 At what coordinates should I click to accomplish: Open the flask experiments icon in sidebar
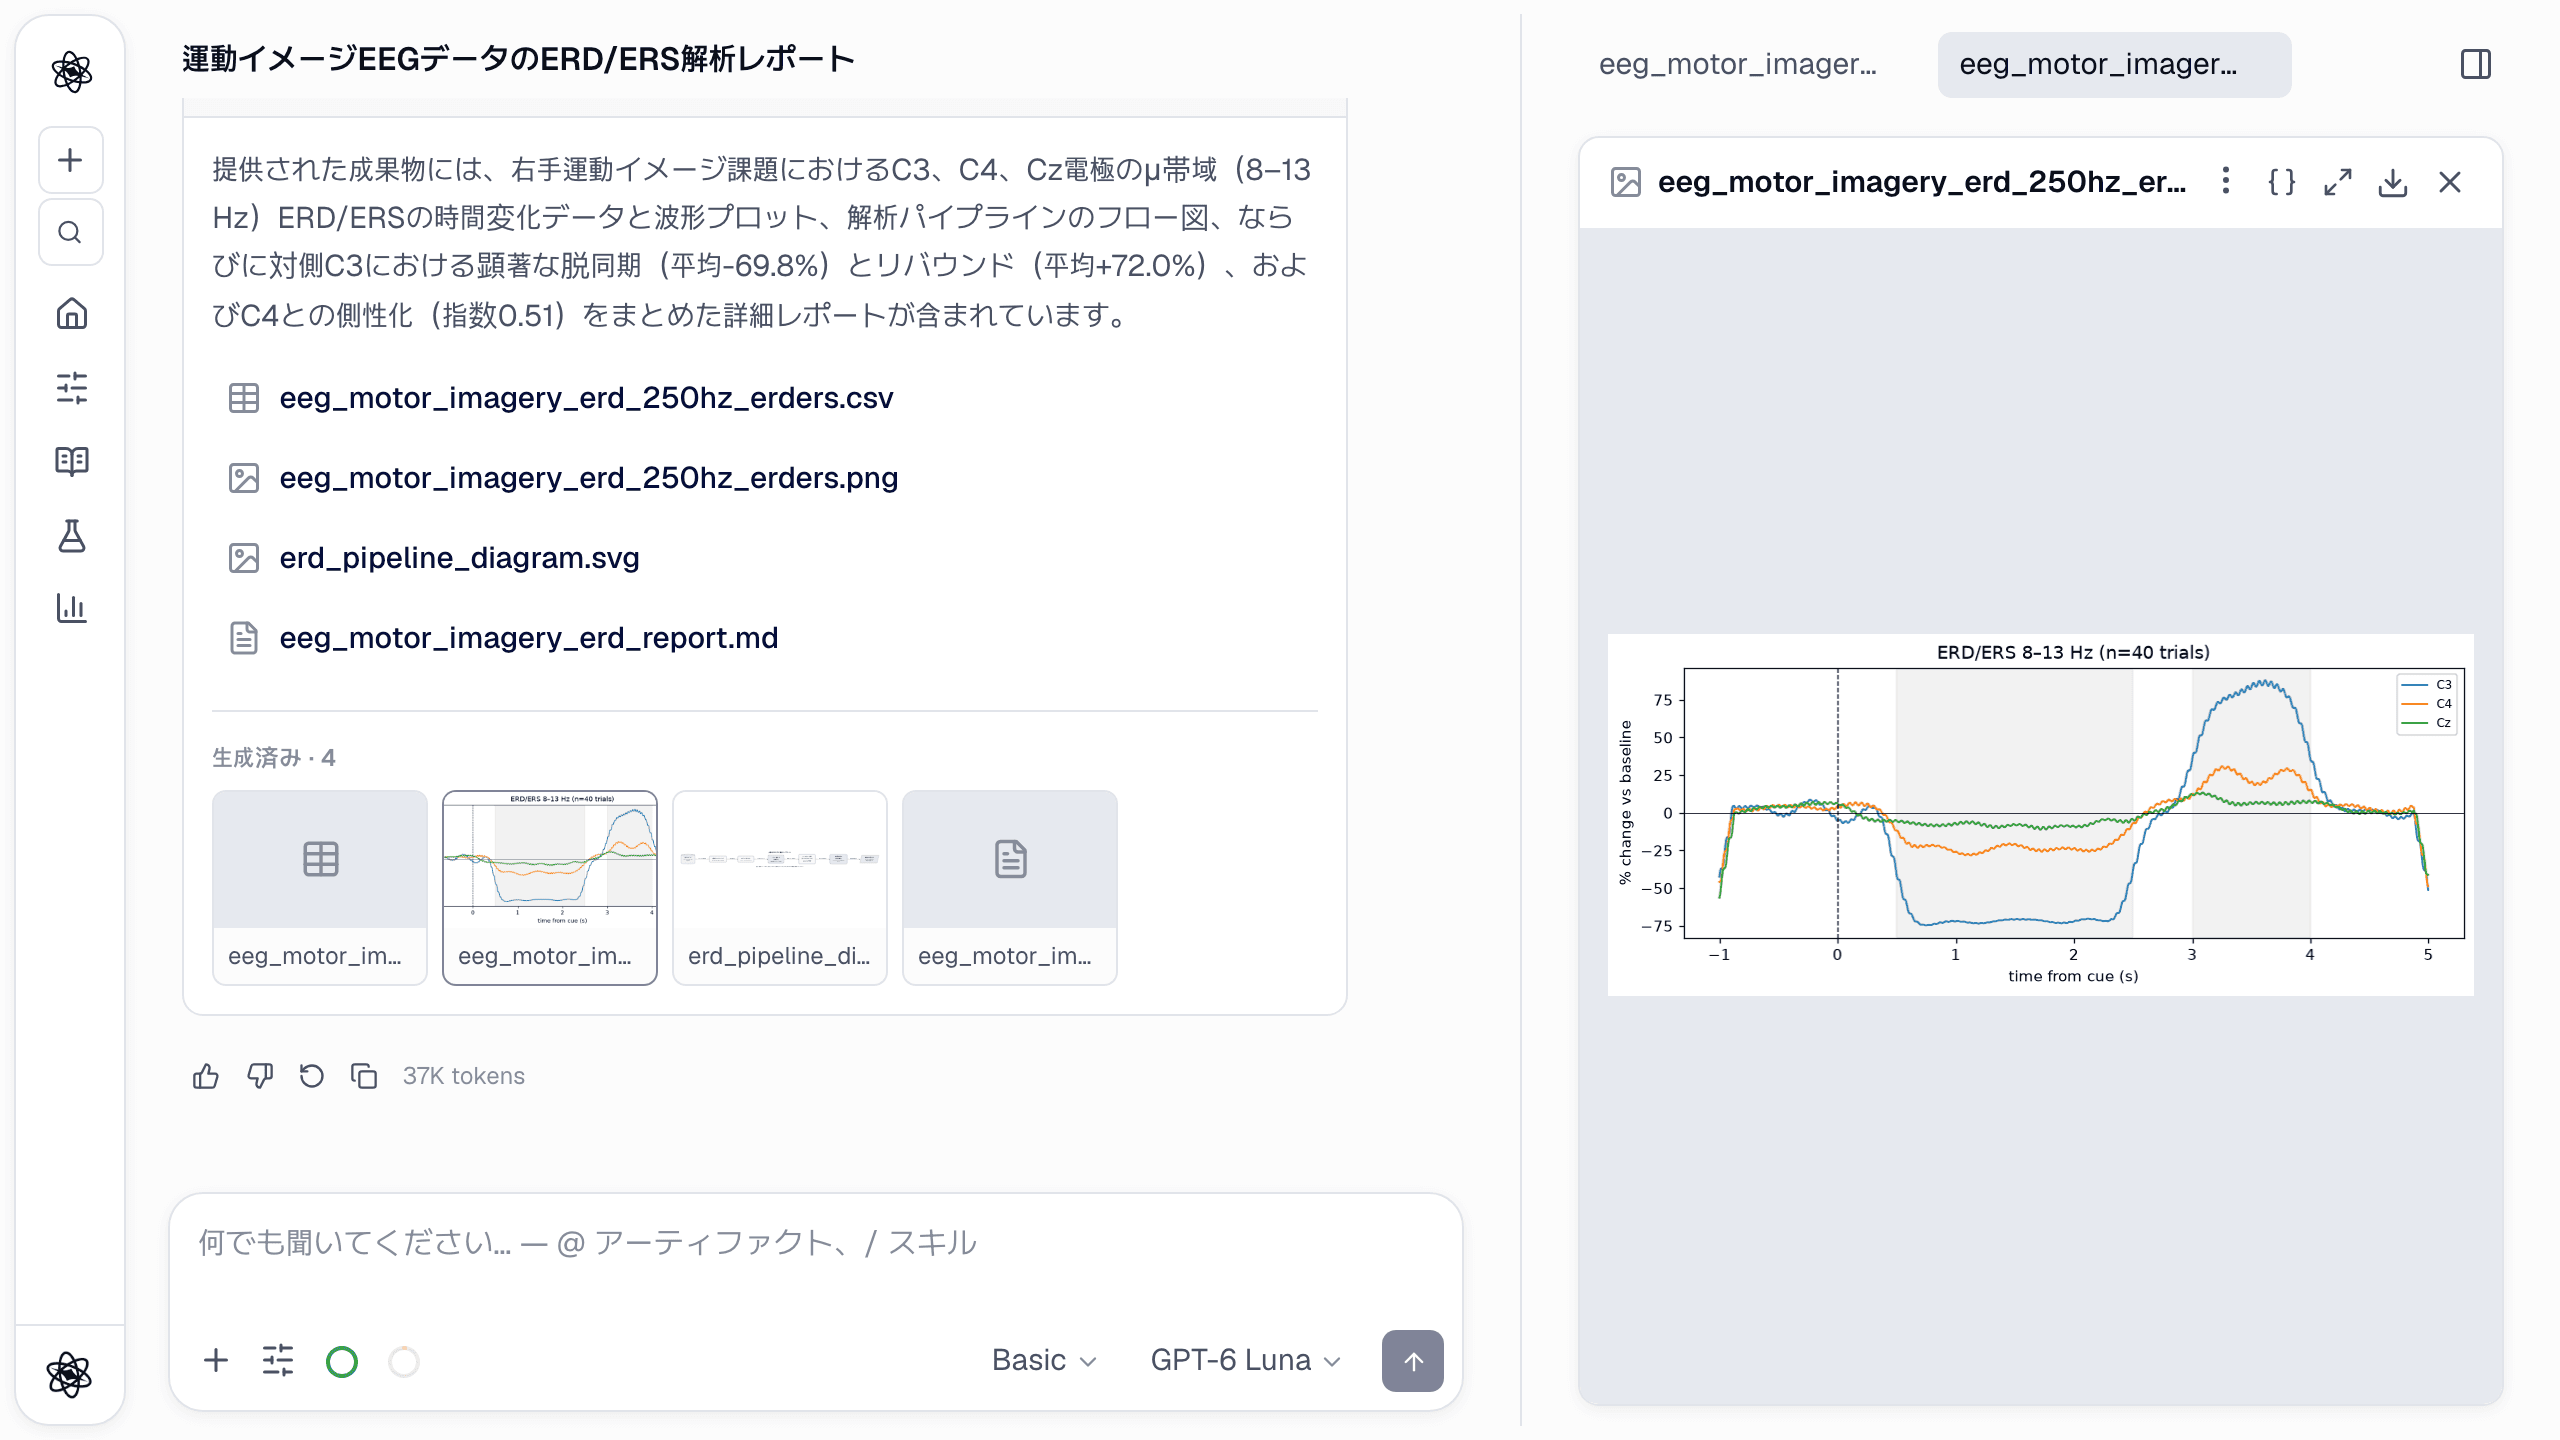pyautogui.click(x=71, y=535)
